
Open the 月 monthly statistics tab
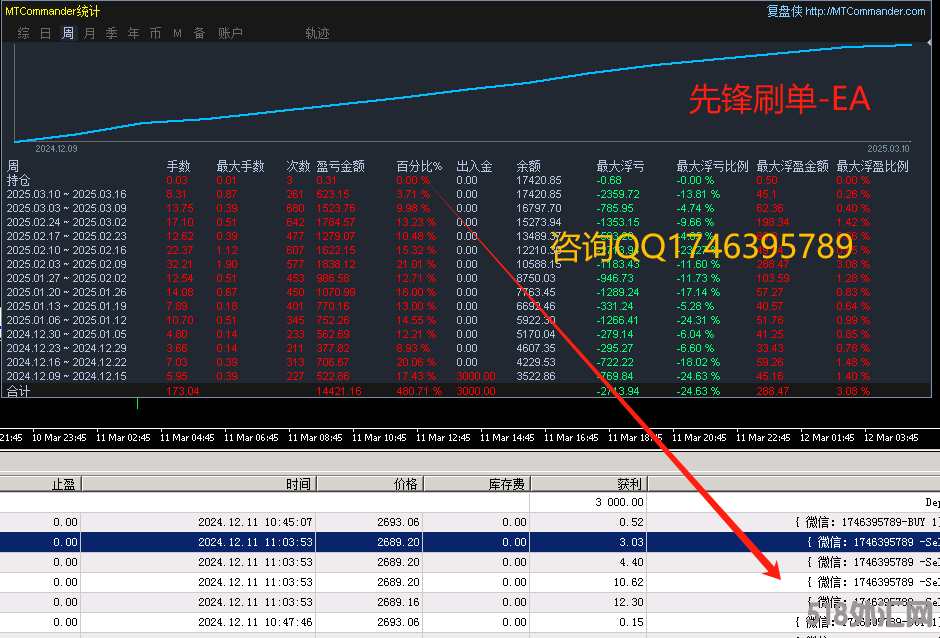90,33
